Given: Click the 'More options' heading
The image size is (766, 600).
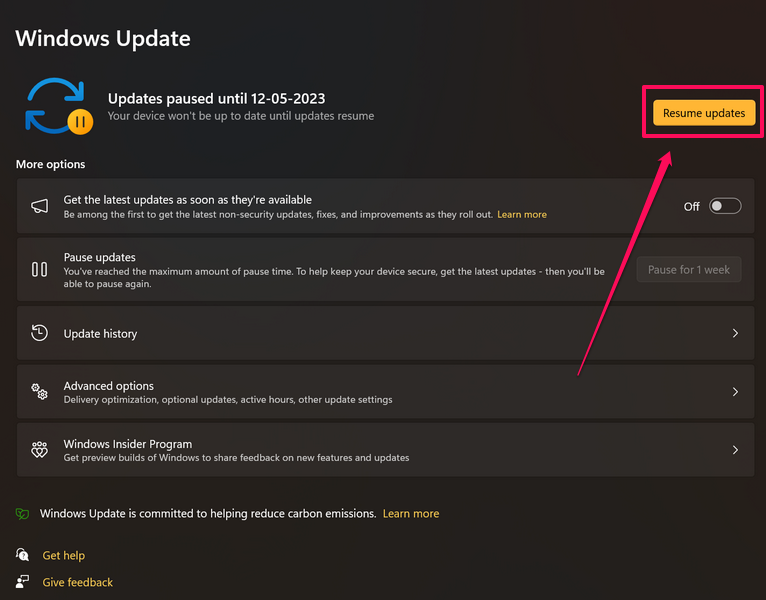Looking at the screenshot, I should point(50,164).
